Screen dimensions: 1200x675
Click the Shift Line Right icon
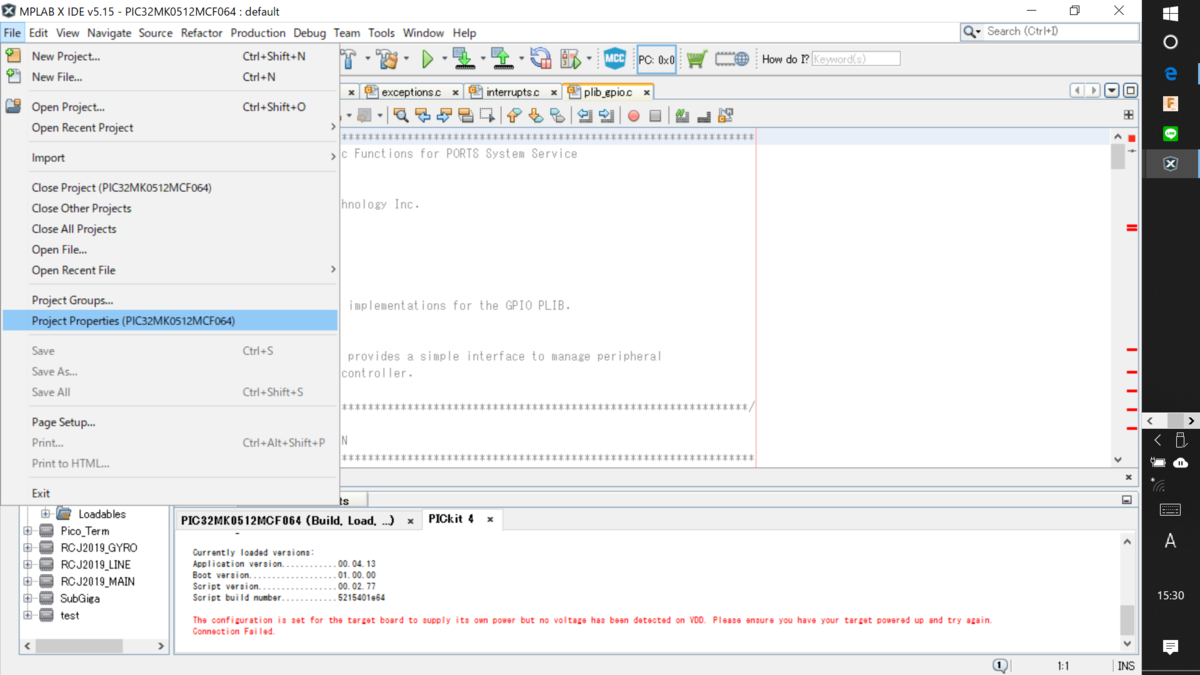pos(607,116)
